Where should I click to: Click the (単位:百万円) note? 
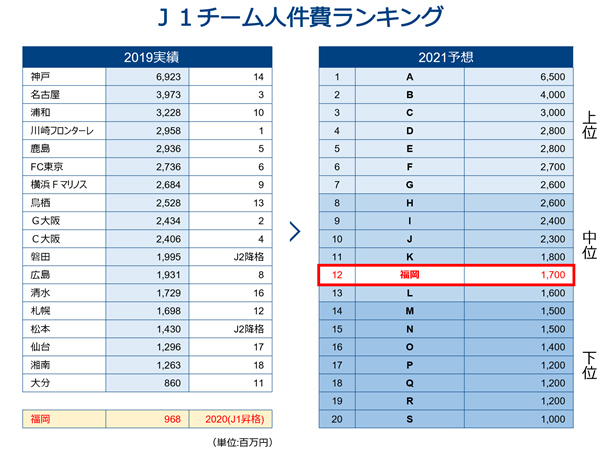tap(242, 442)
